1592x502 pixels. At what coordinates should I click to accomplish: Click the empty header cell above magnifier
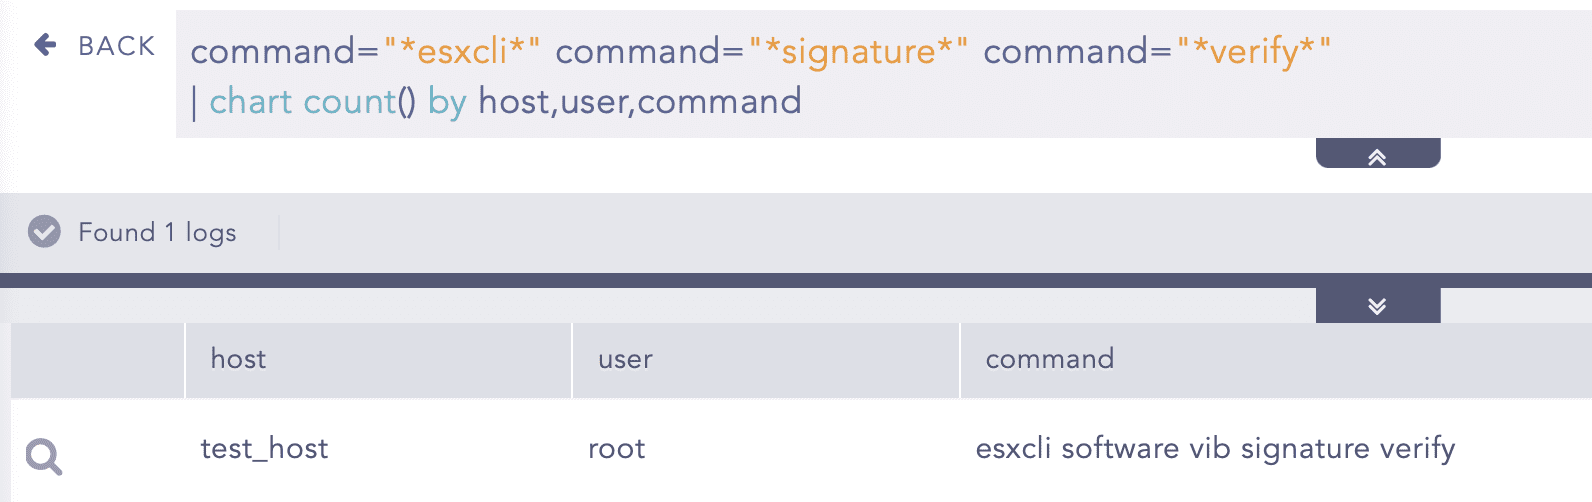98,360
